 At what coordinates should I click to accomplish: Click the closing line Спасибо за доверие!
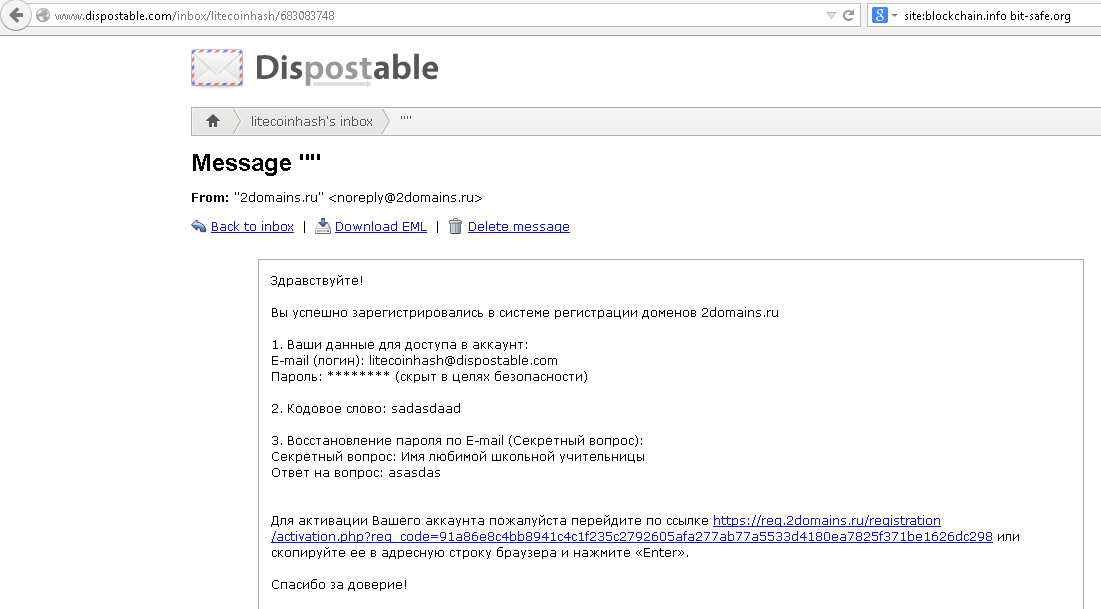(339, 584)
